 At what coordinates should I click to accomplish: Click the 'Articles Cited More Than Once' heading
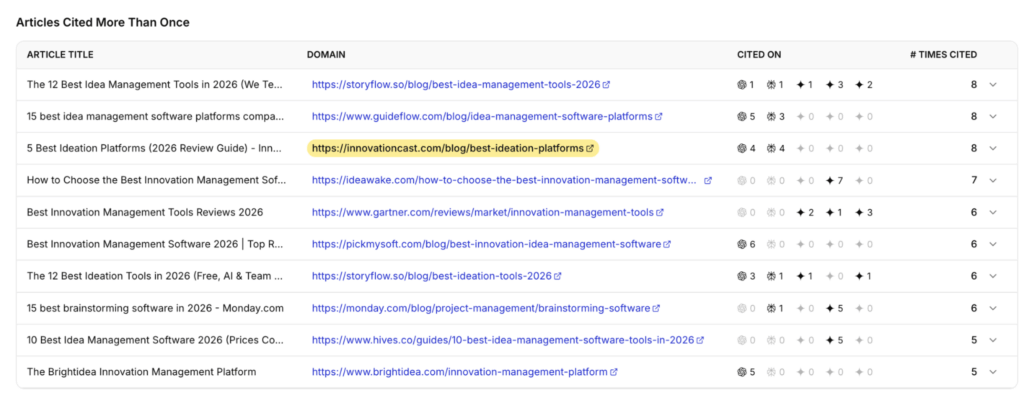103,23
